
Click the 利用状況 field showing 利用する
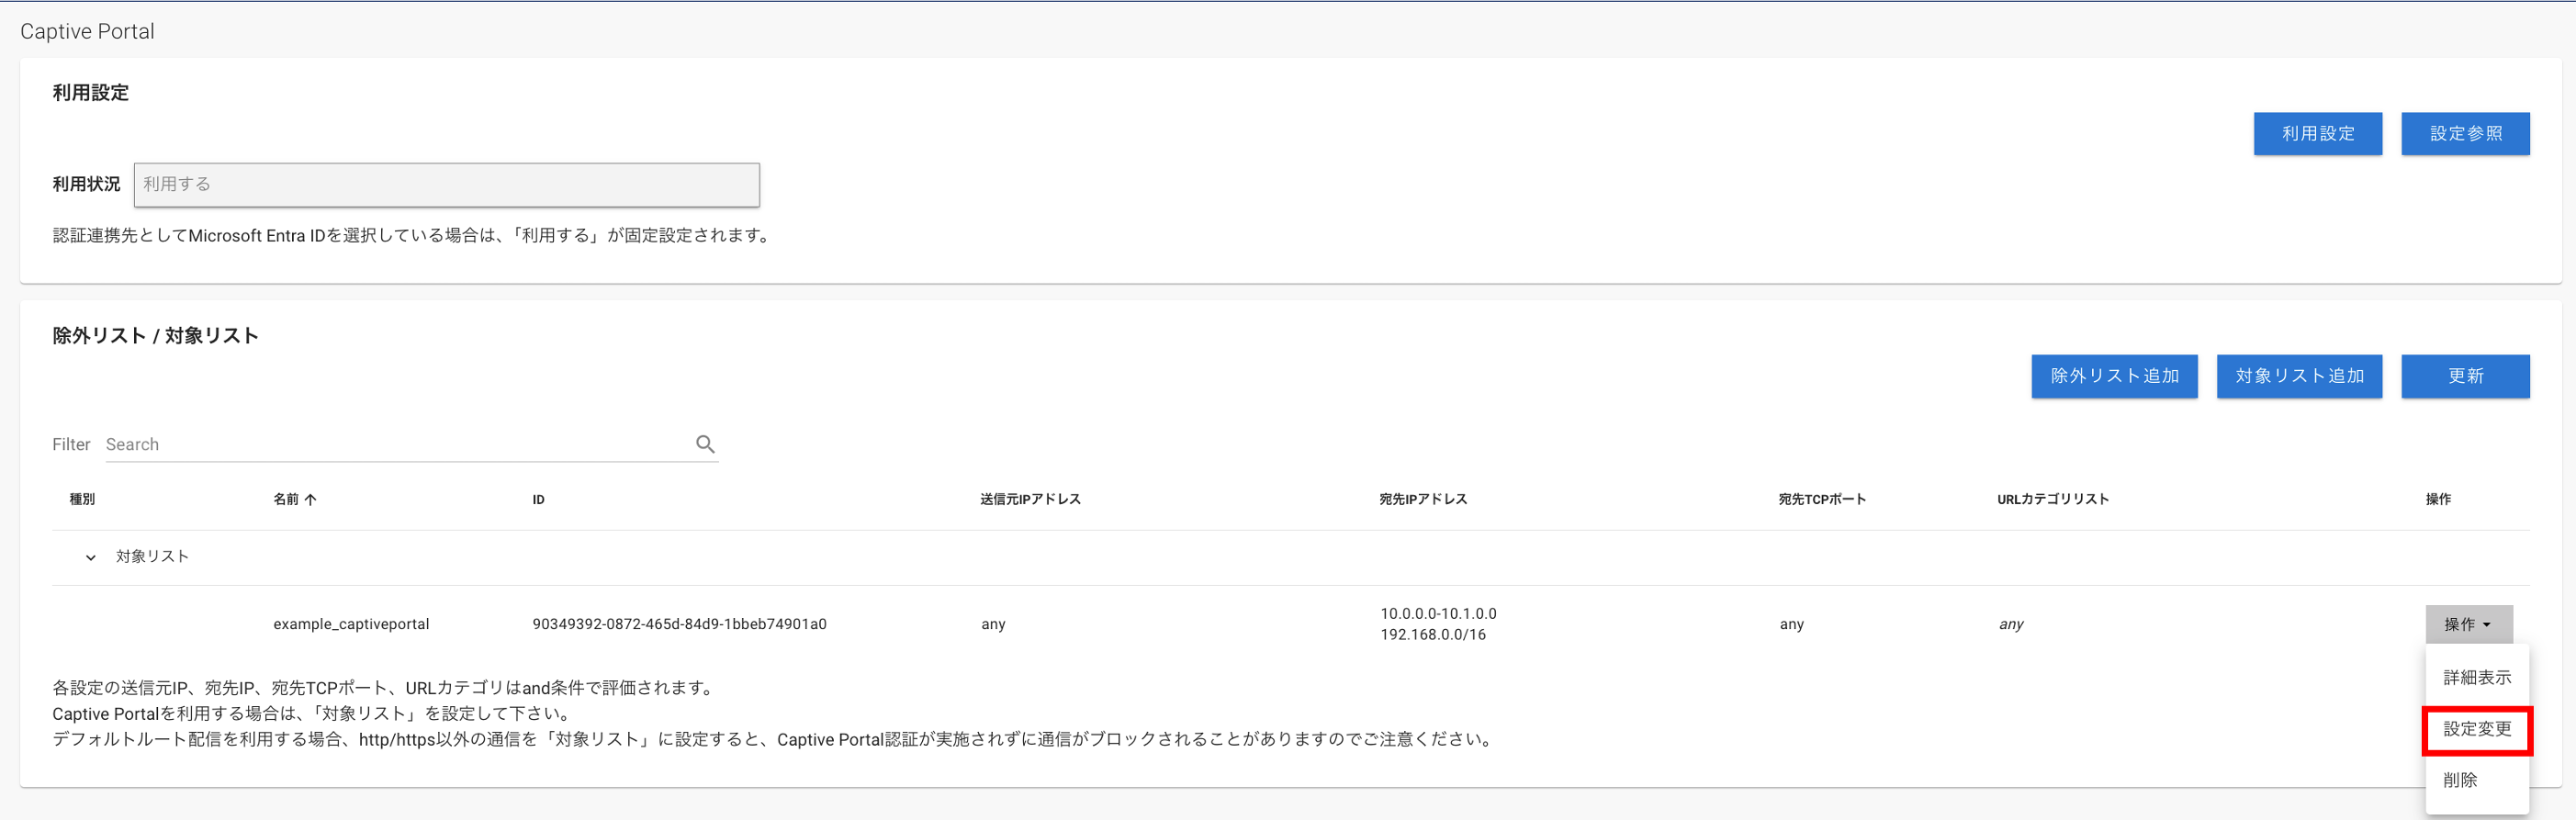click(x=446, y=185)
